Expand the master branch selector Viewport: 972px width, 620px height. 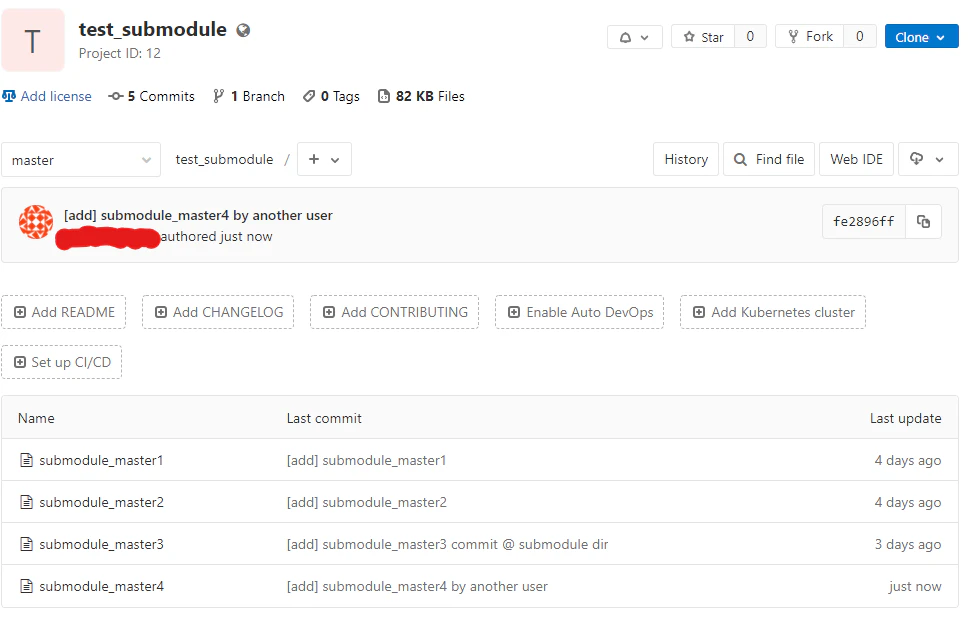click(x=81, y=160)
